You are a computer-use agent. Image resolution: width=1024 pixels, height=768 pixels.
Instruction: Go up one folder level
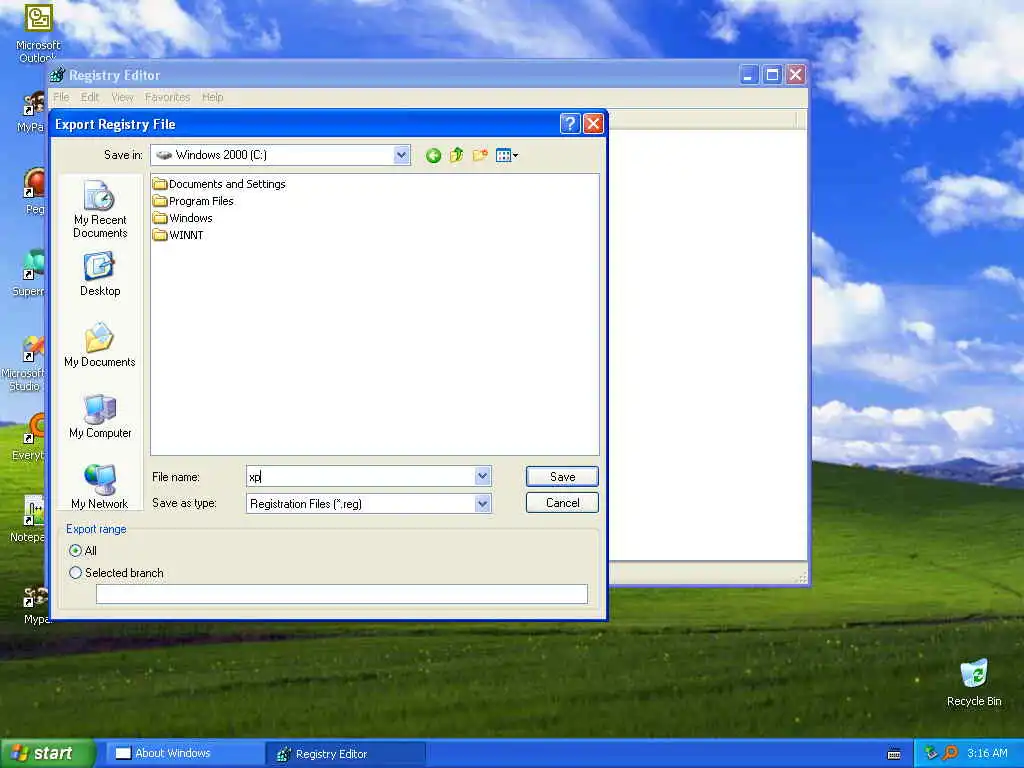[456, 155]
